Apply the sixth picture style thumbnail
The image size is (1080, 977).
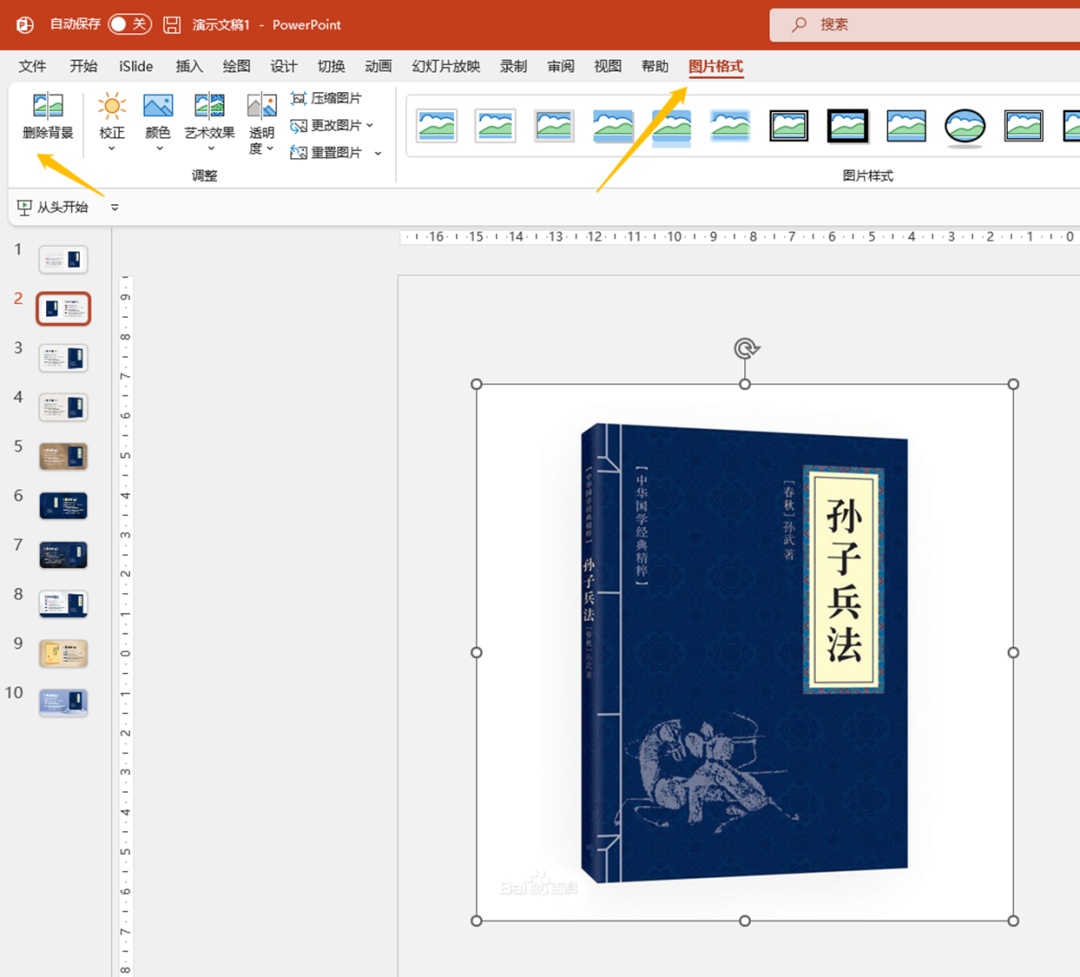(x=730, y=126)
